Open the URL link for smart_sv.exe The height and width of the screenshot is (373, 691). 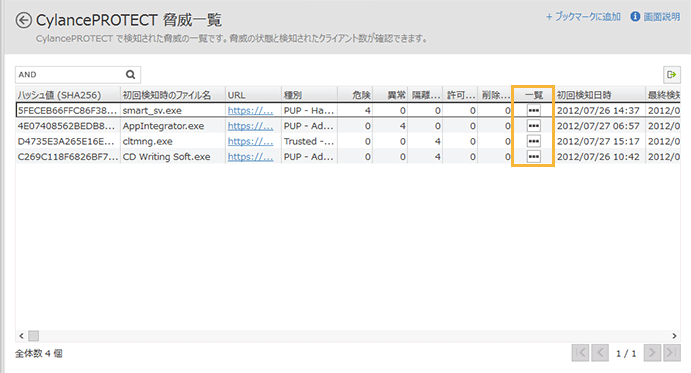(250, 111)
